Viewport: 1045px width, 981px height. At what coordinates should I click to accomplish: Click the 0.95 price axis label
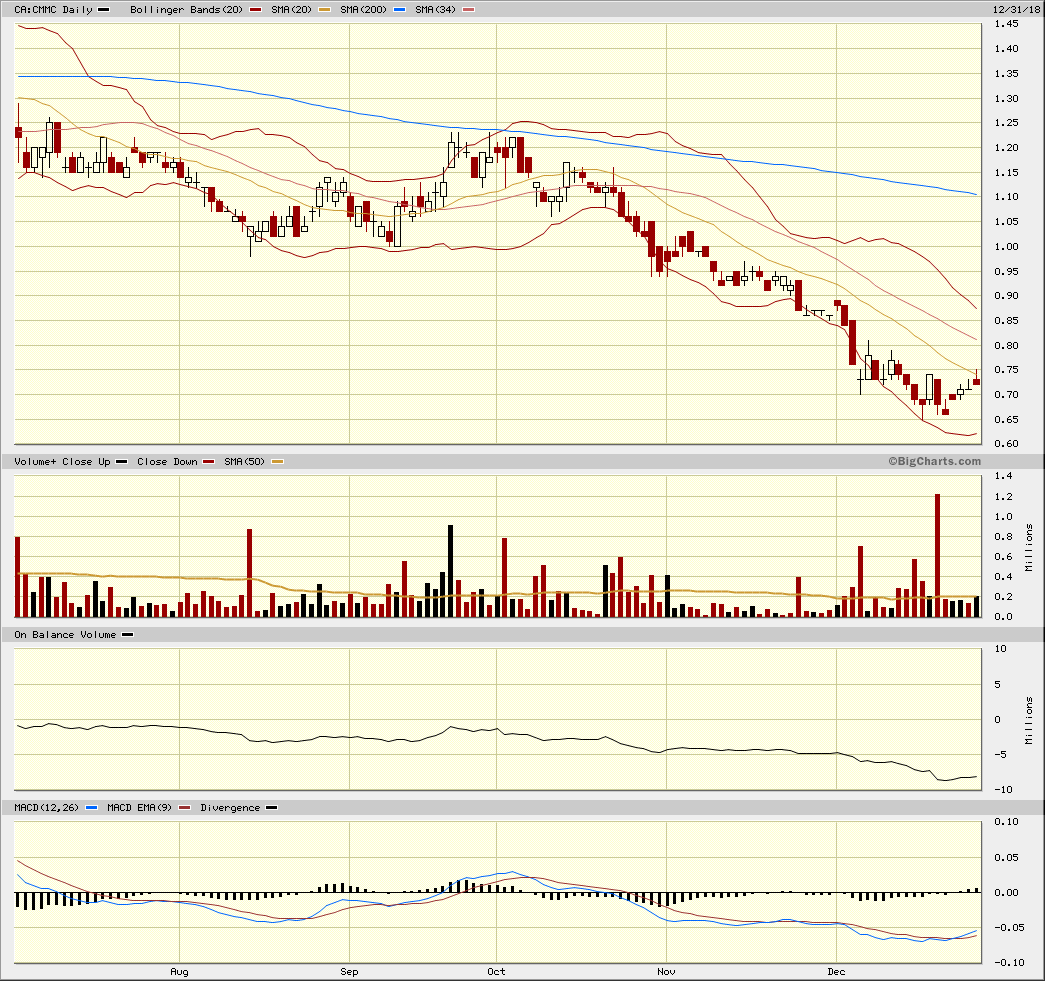coord(1006,272)
